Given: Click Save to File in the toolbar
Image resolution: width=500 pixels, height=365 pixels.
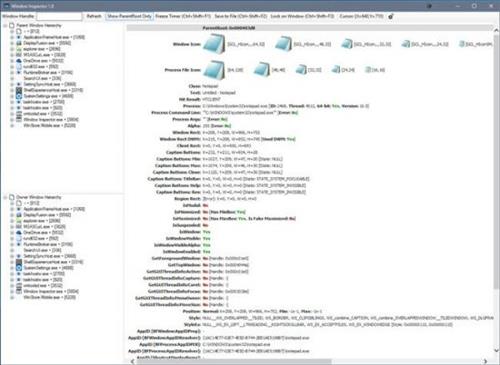Looking at the screenshot, I should [241, 16].
